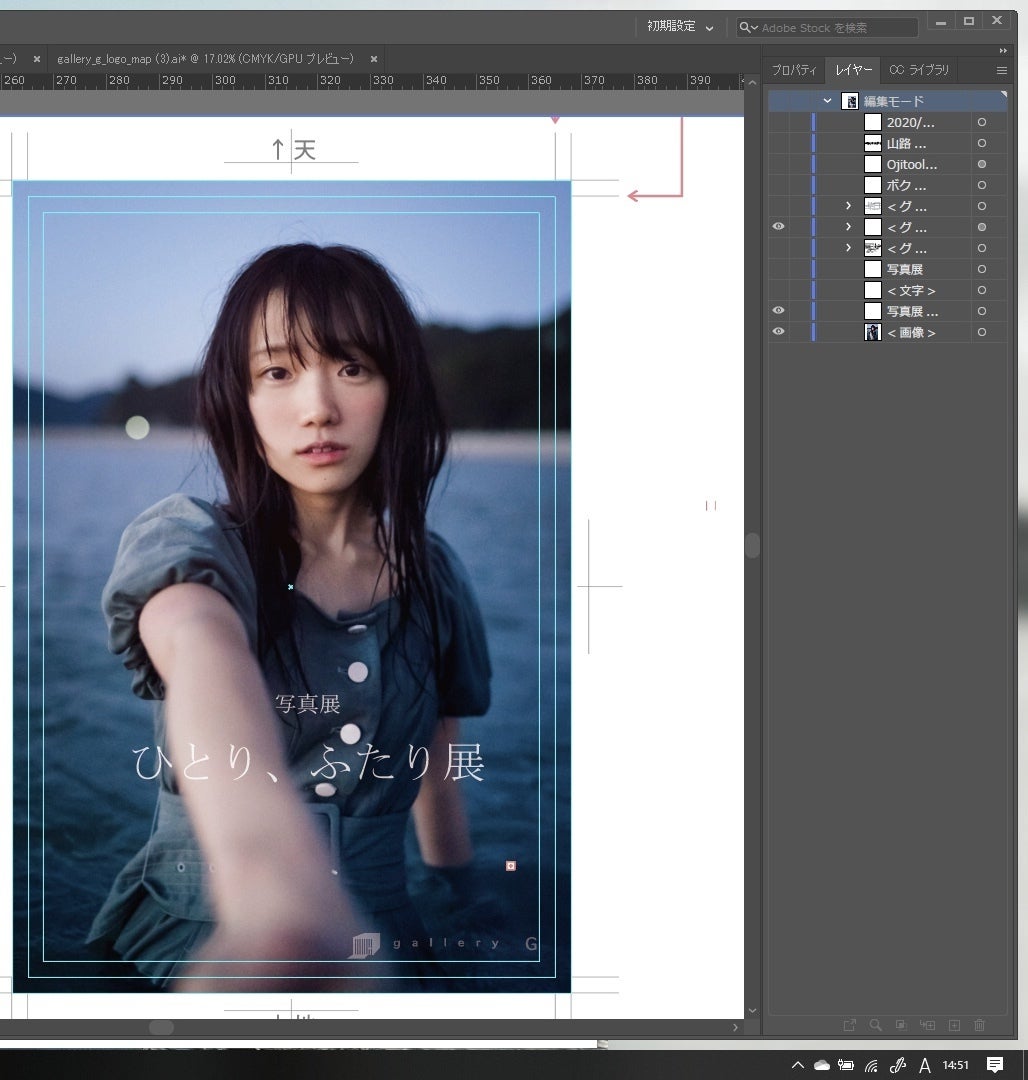Expand the visible <グ...> group sublayer
This screenshot has height=1080, width=1028.
point(848,227)
